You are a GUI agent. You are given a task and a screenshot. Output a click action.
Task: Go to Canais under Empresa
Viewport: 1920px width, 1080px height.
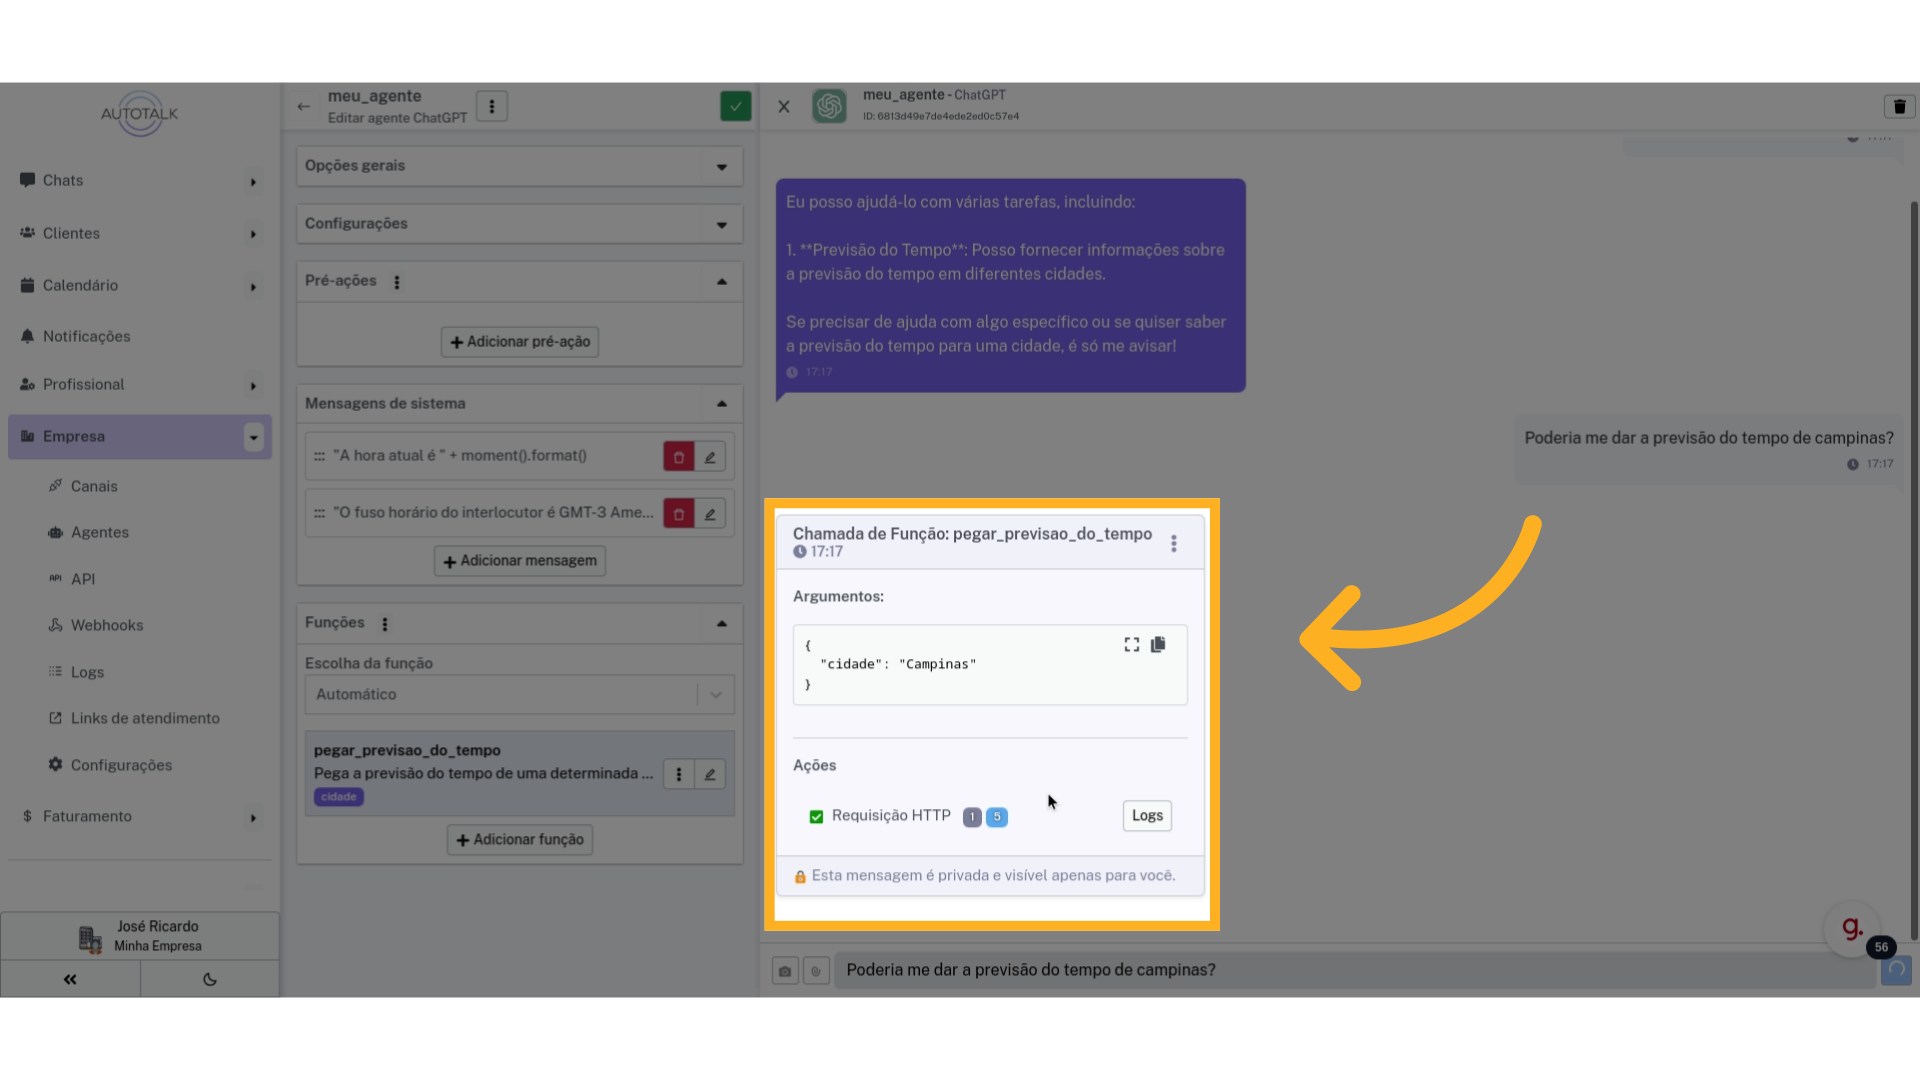pyautogui.click(x=94, y=487)
